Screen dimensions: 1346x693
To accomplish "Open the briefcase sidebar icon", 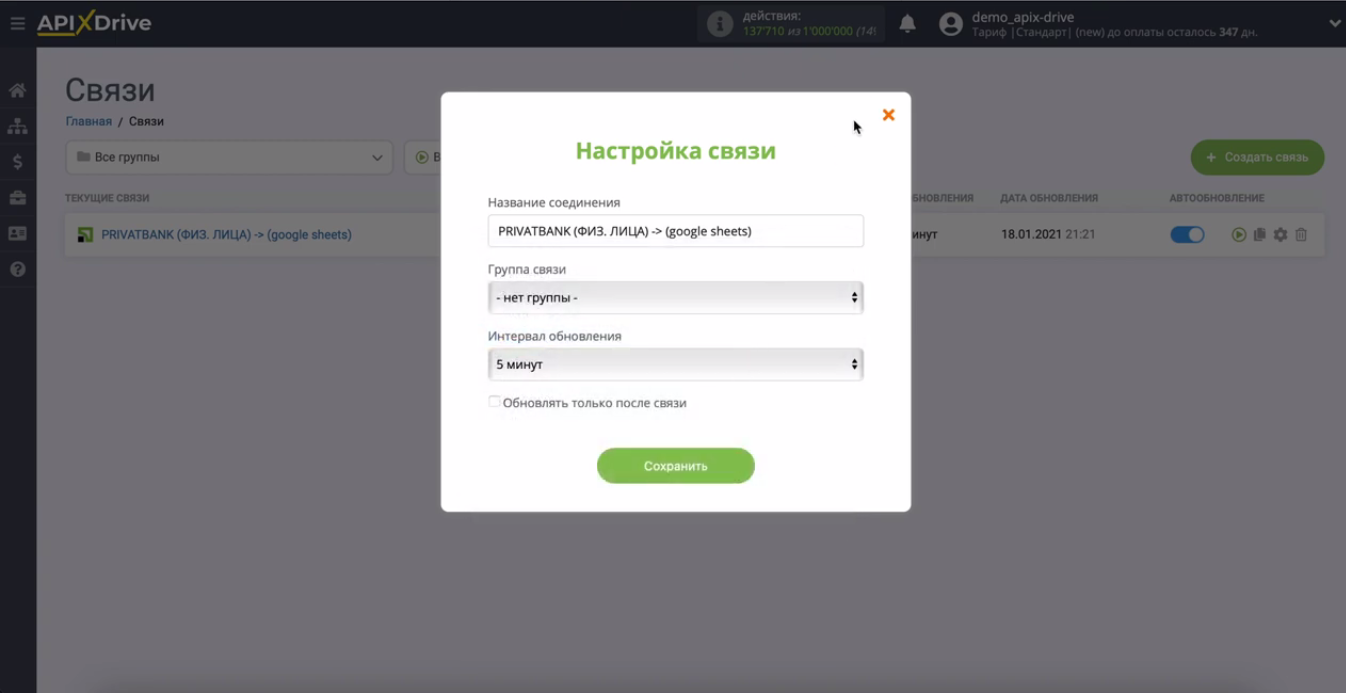I will pyautogui.click(x=17, y=198).
